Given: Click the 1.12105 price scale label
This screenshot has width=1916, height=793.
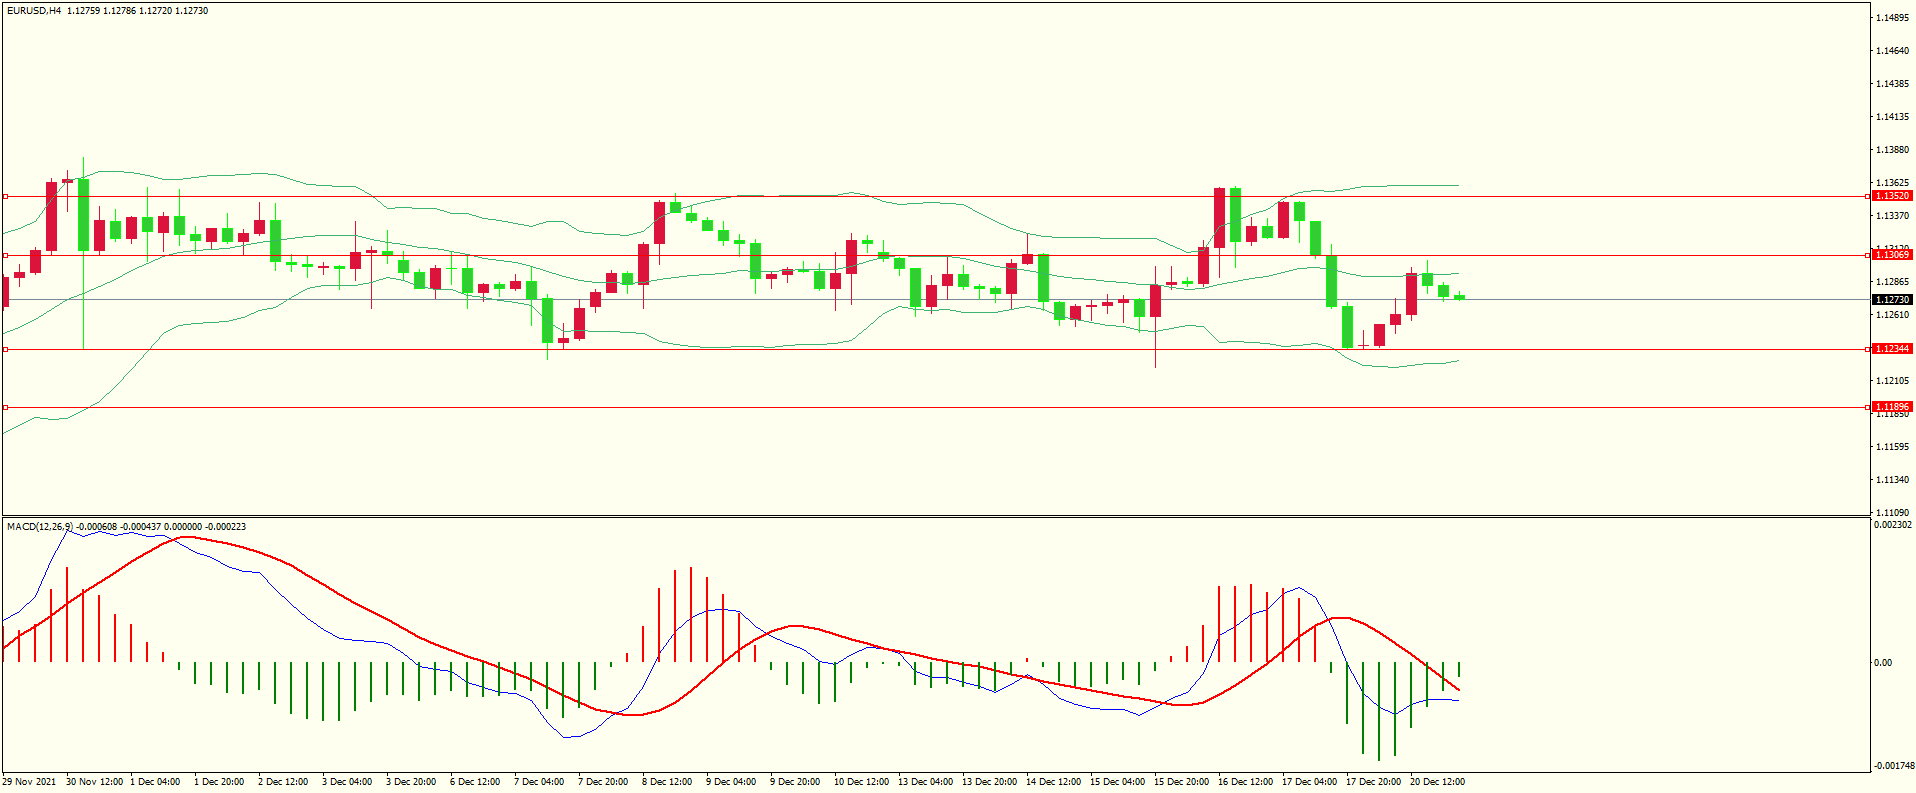Looking at the screenshot, I should (x=1893, y=381).
